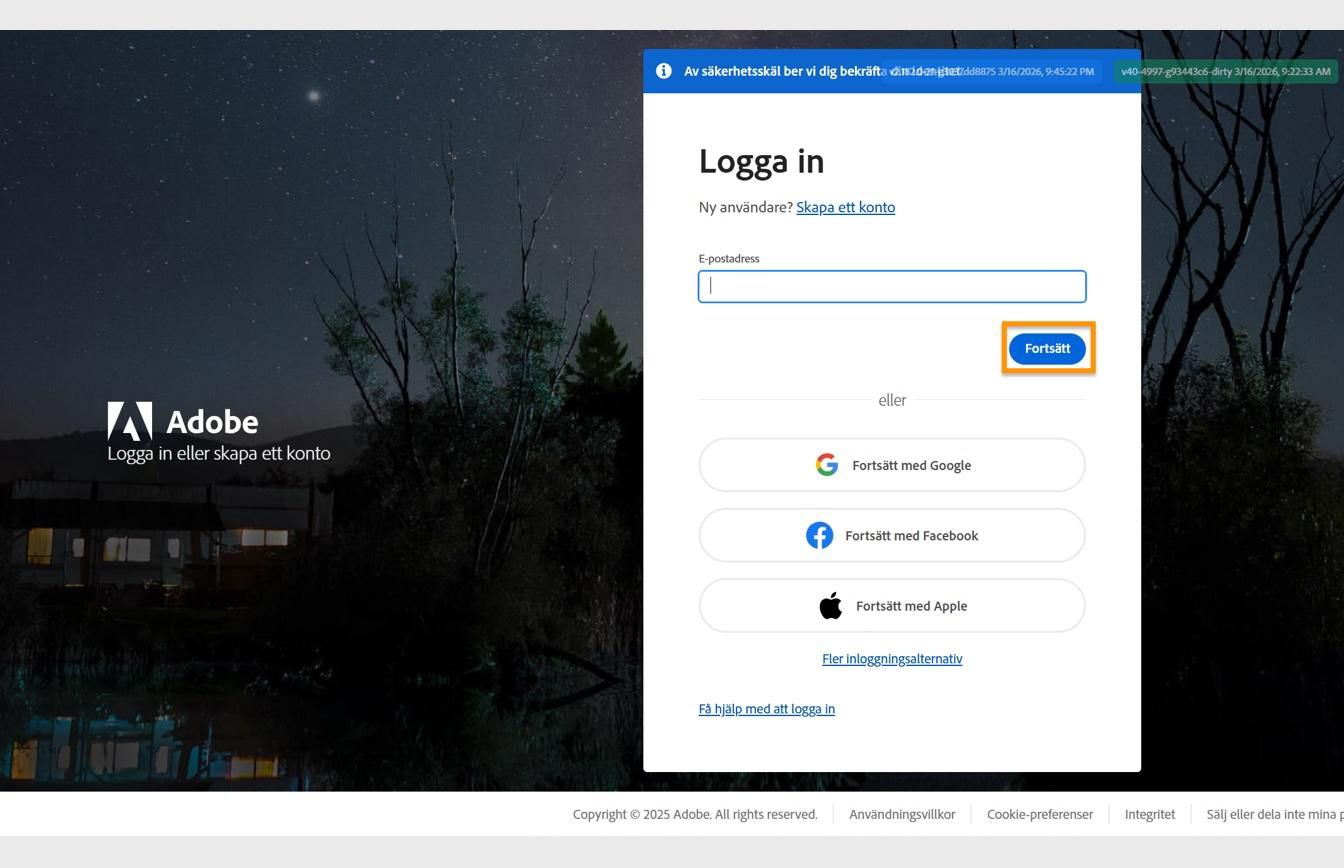Click the Adobe logo icon
The width and height of the screenshot is (1344, 868).
tap(128, 421)
